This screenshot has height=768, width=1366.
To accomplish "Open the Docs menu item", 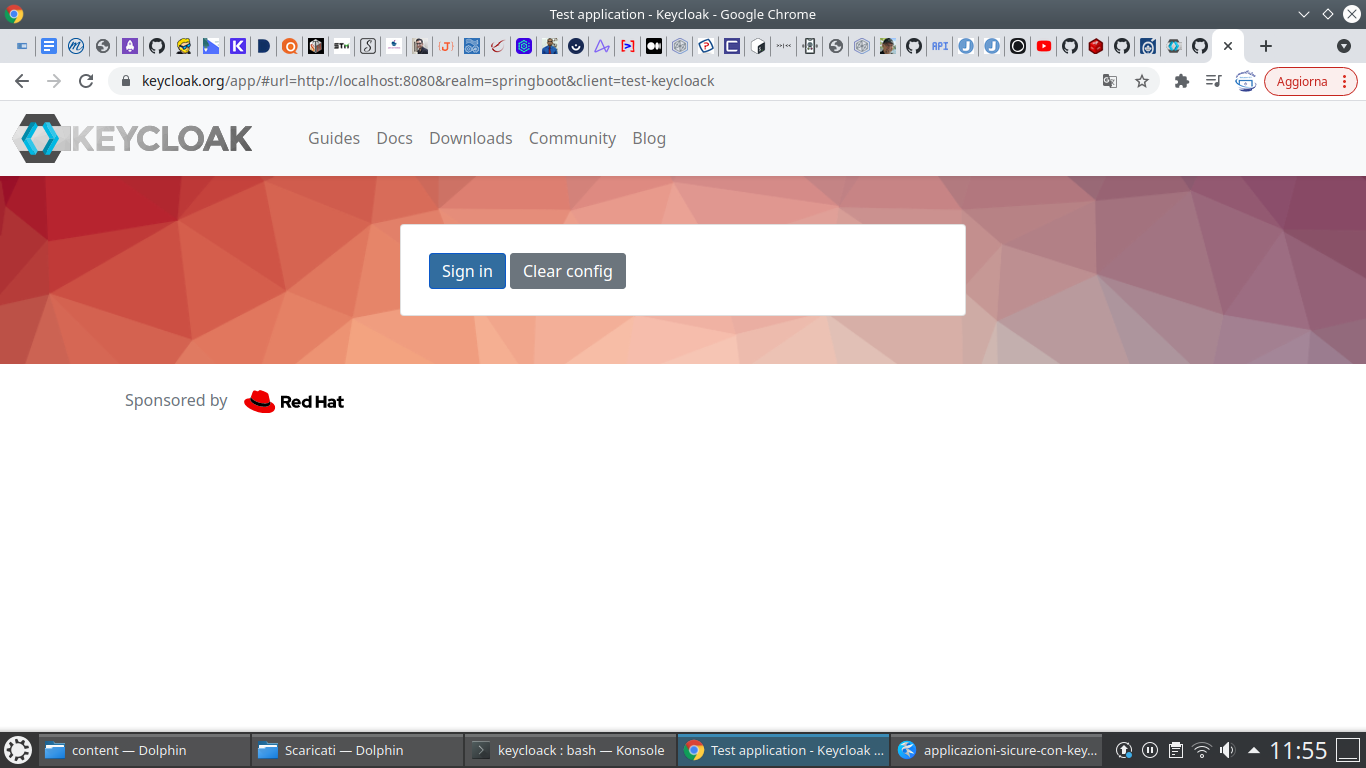I will click(394, 138).
